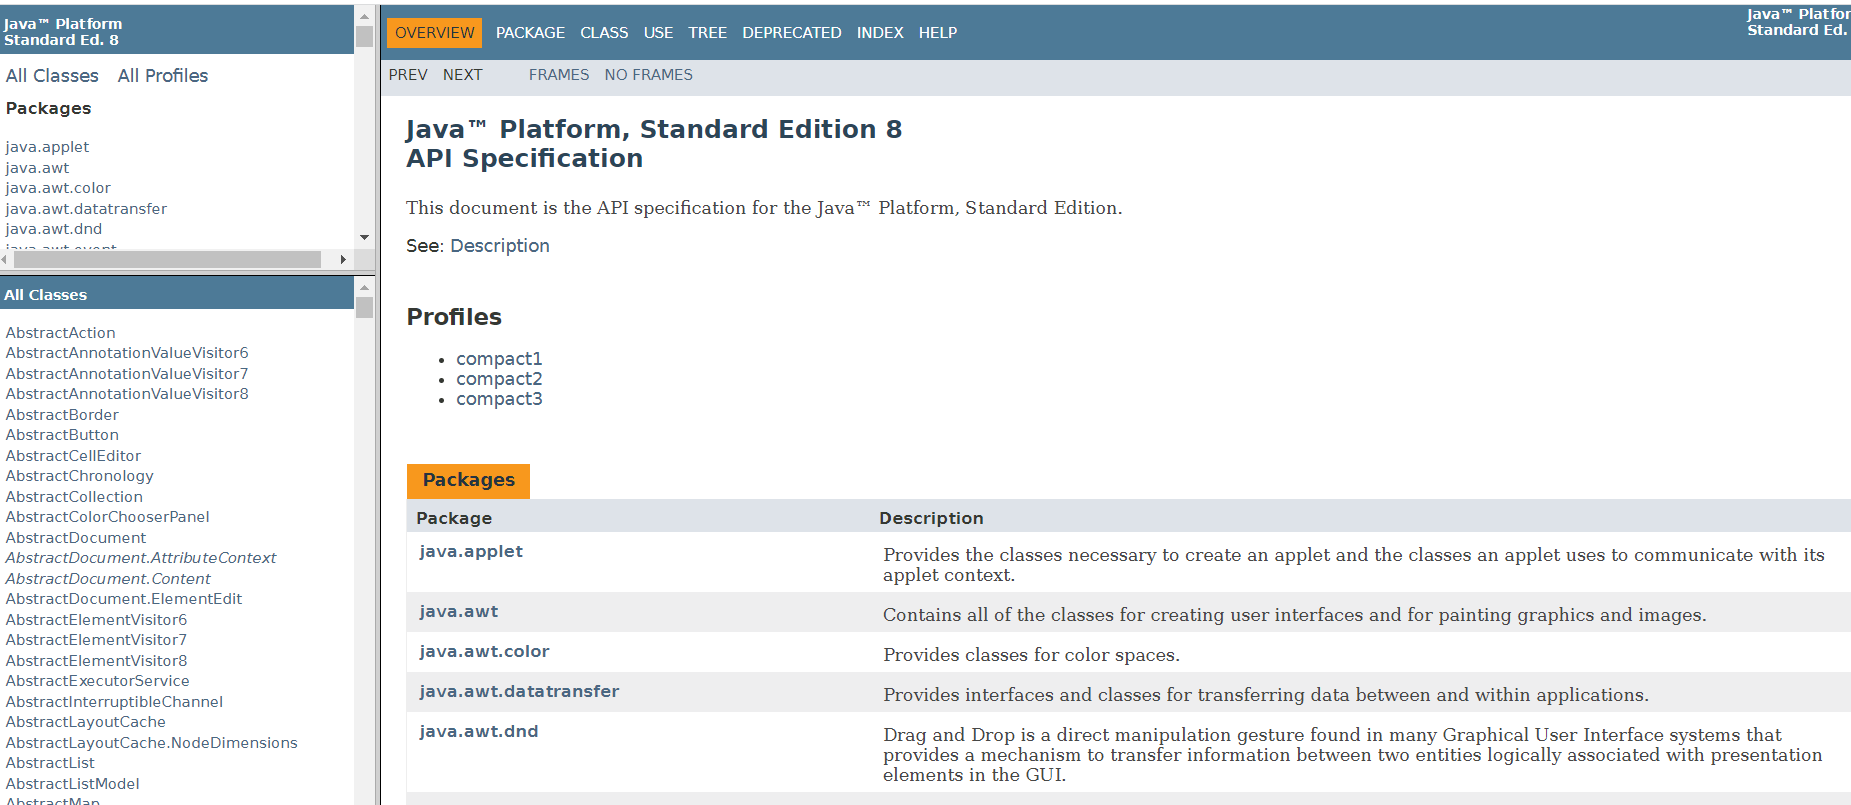Select java.applet in the left packages list
The width and height of the screenshot is (1851, 805).
click(x=47, y=147)
